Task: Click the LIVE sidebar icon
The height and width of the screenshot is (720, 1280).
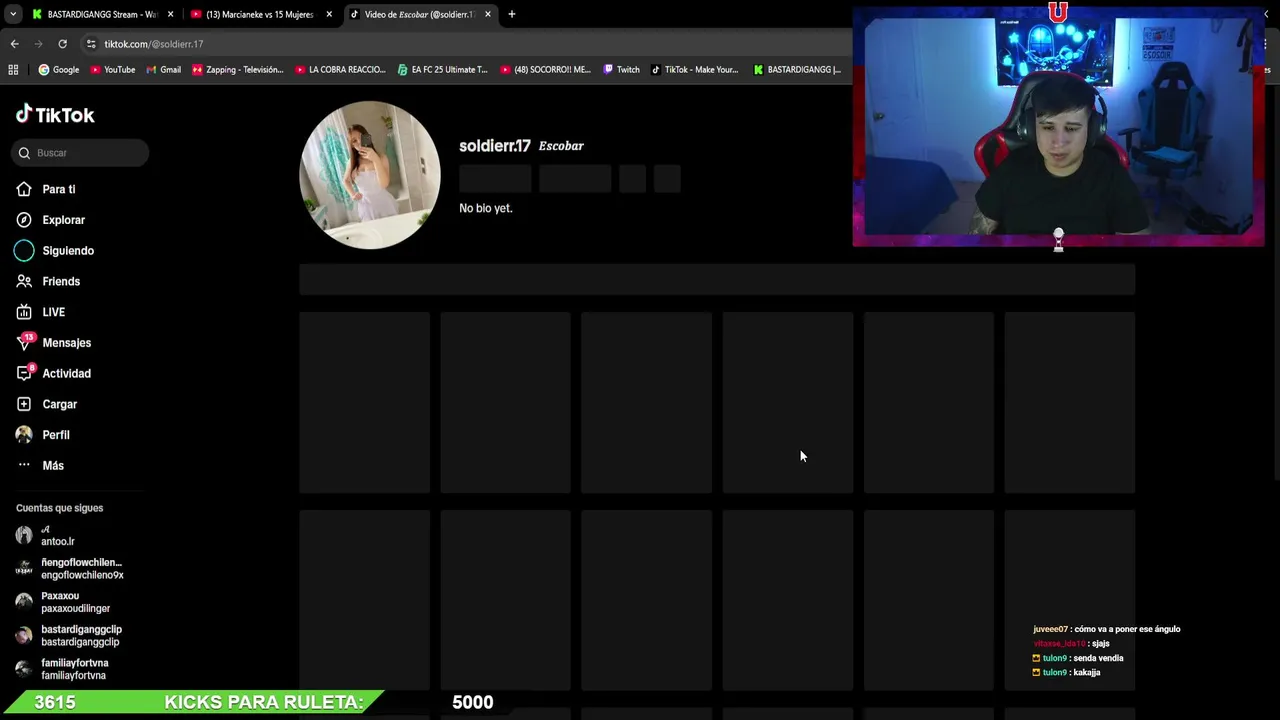Action: click(x=24, y=312)
